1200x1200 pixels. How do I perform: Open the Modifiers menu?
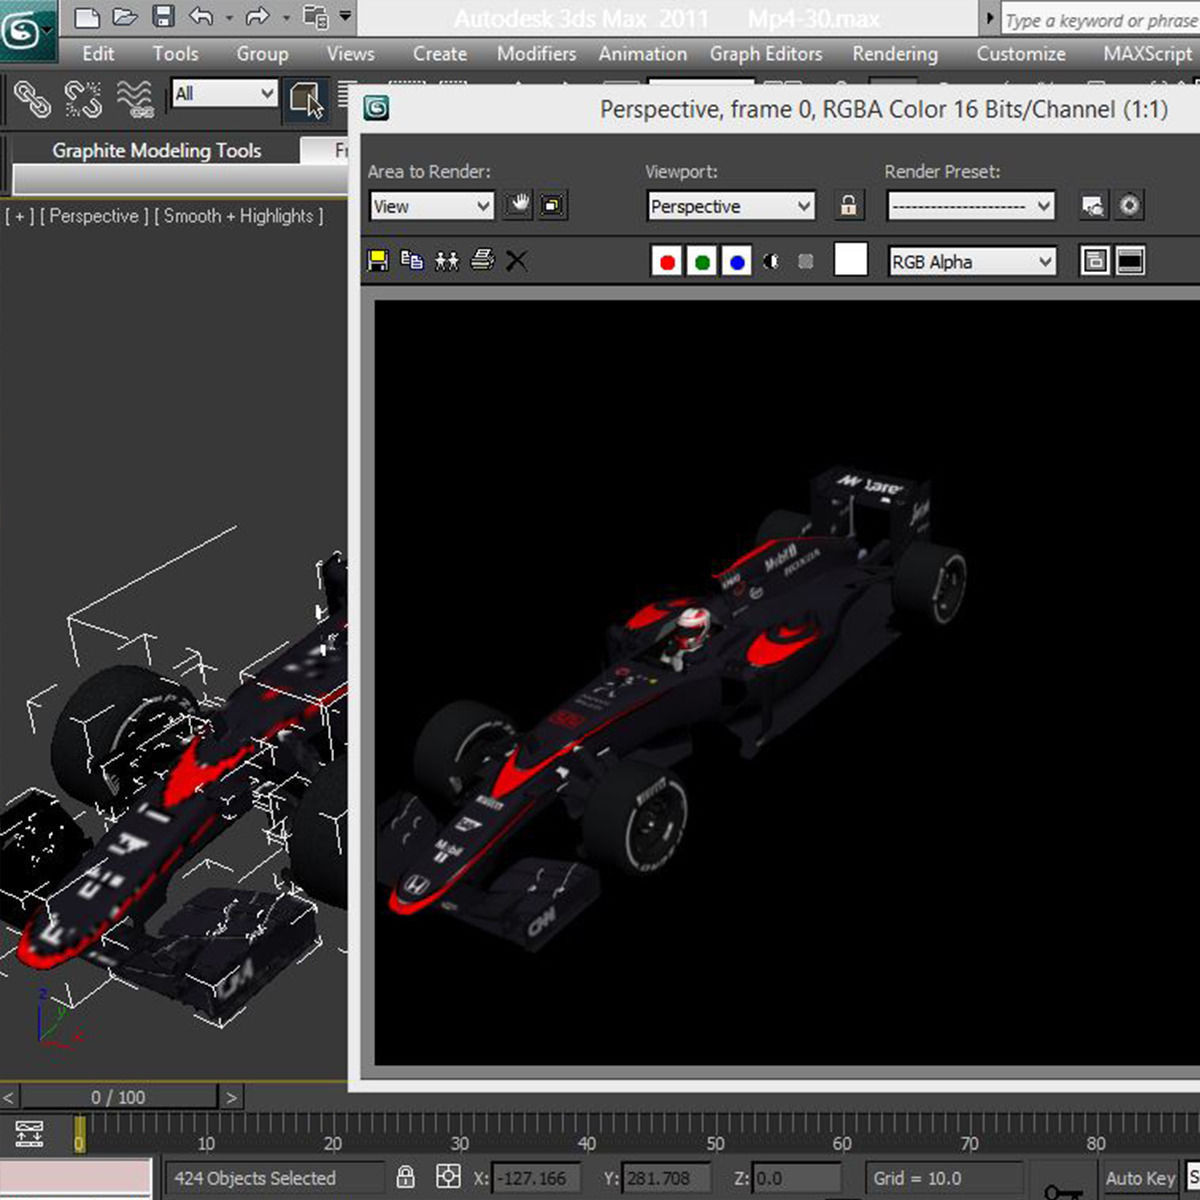pos(536,54)
